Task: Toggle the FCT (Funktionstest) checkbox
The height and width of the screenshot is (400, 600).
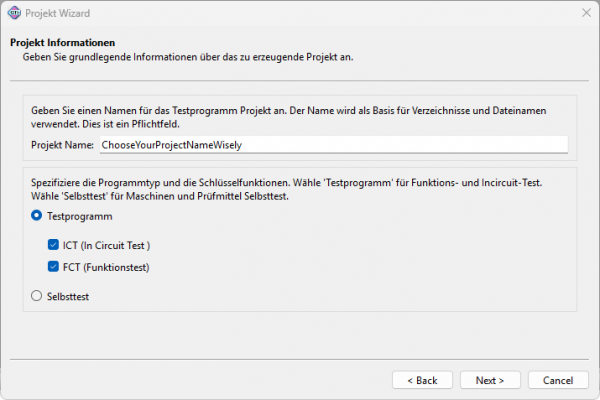Action: pyautogui.click(x=53, y=267)
